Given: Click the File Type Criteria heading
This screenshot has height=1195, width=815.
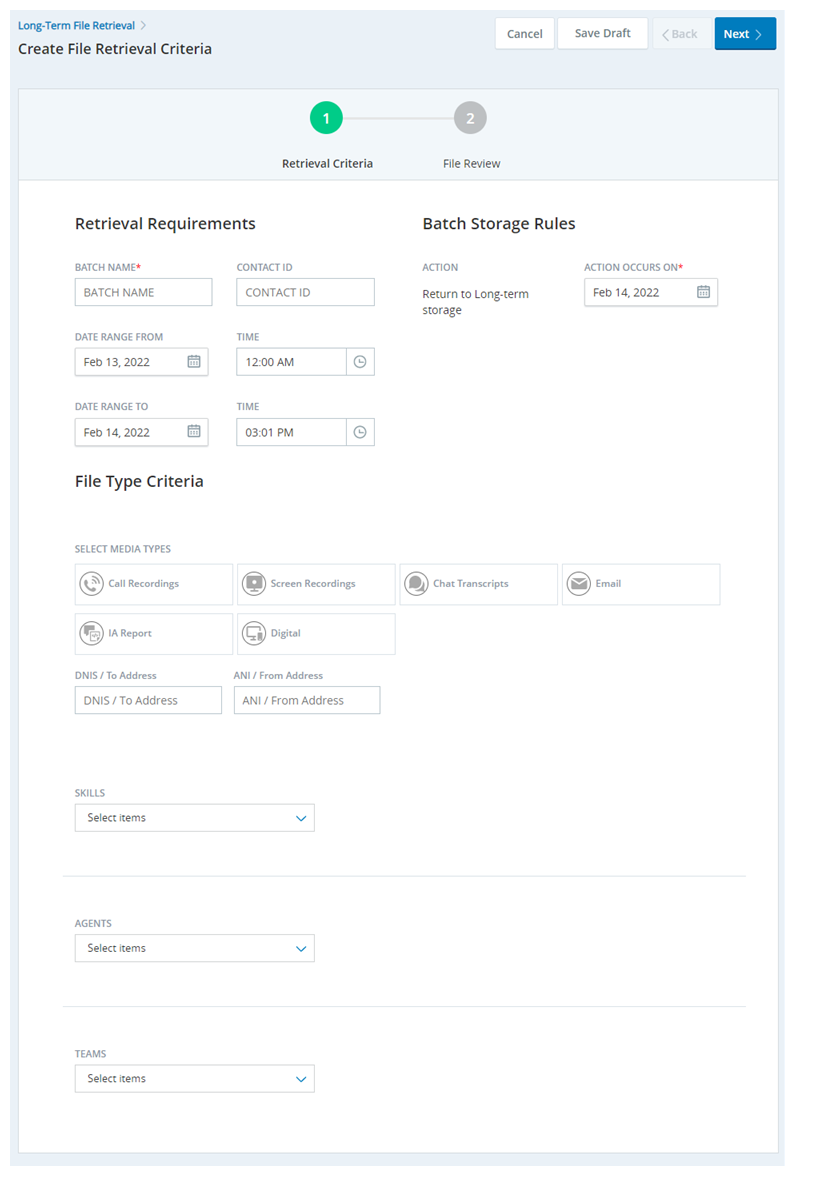Looking at the screenshot, I should point(139,482).
